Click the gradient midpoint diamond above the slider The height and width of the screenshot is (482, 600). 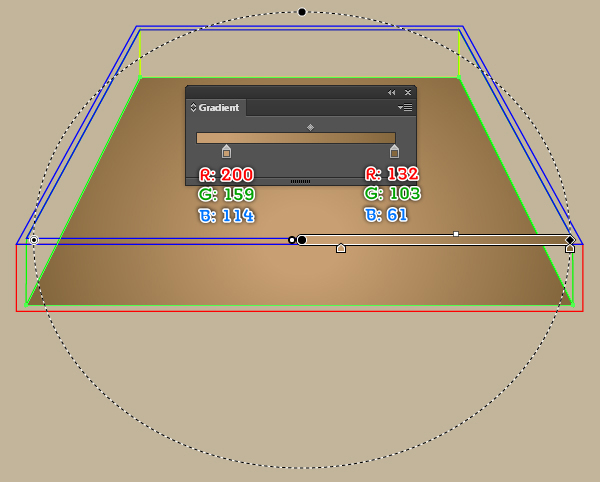tap(310, 127)
